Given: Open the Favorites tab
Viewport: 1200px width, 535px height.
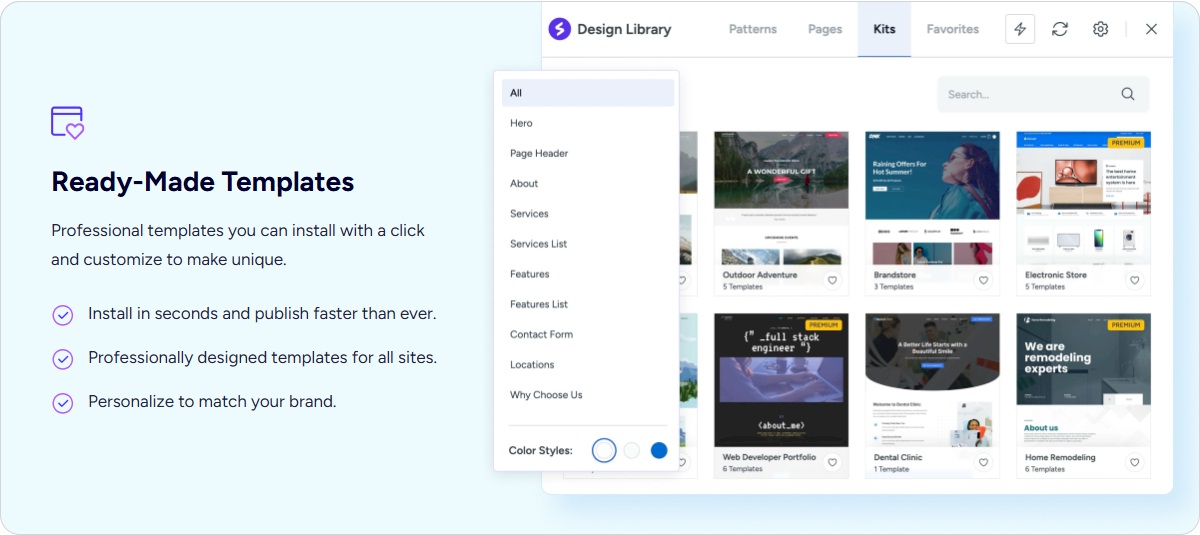Looking at the screenshot, I should pyautogui.click(x=953, y=29).
